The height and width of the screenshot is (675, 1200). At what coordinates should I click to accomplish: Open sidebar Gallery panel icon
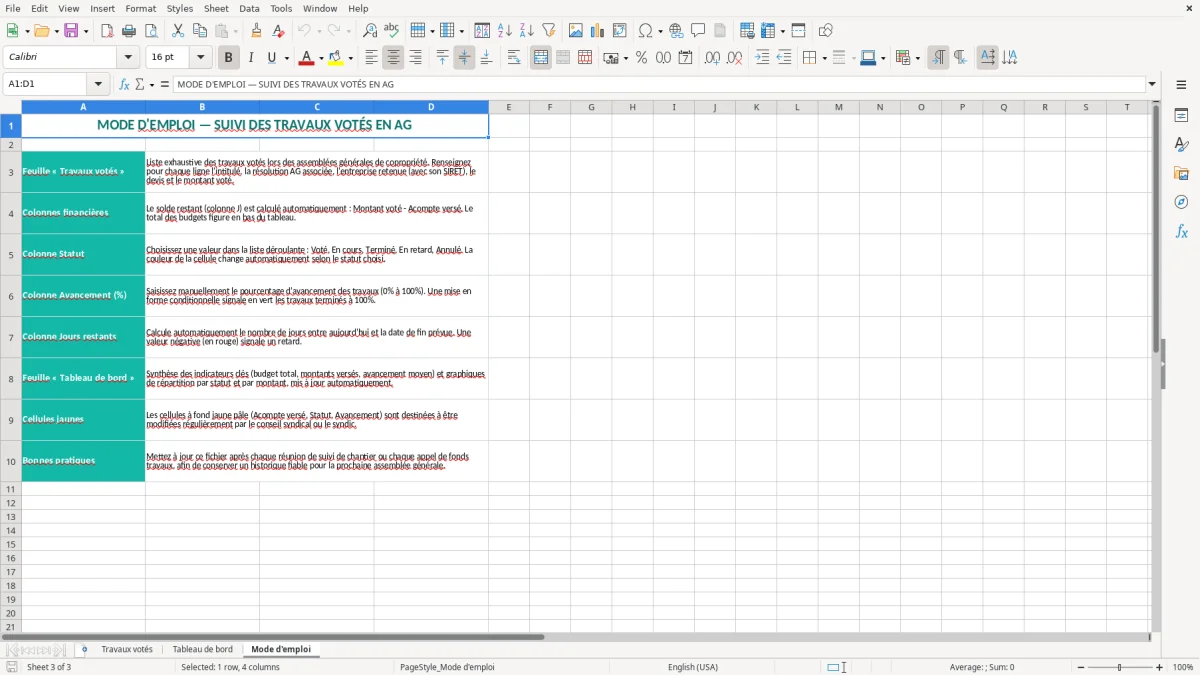click(x=1181, y=174)
